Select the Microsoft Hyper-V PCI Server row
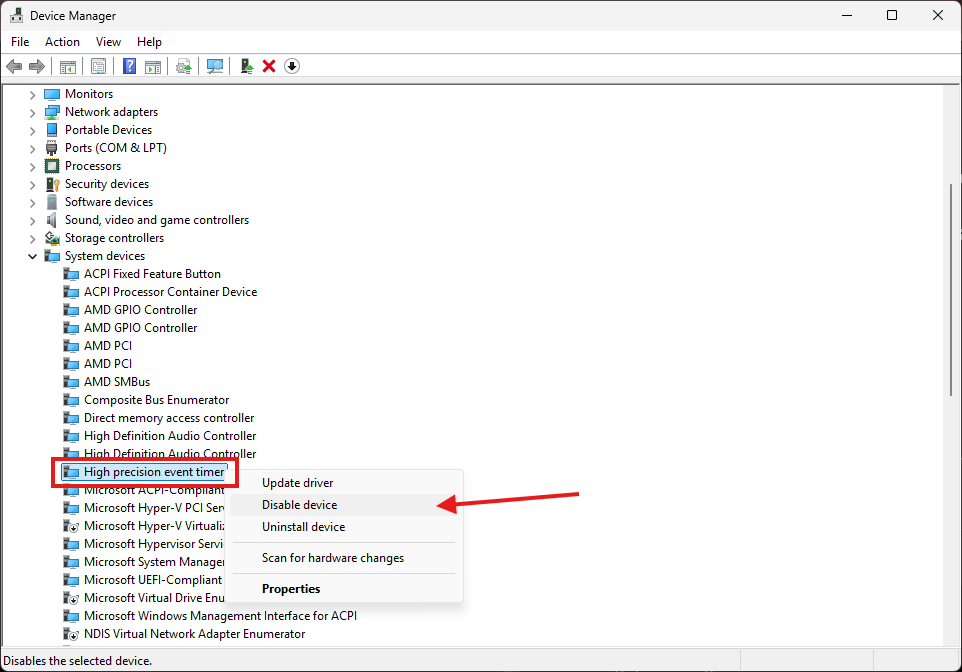962x672 pixels. [153, 508]
